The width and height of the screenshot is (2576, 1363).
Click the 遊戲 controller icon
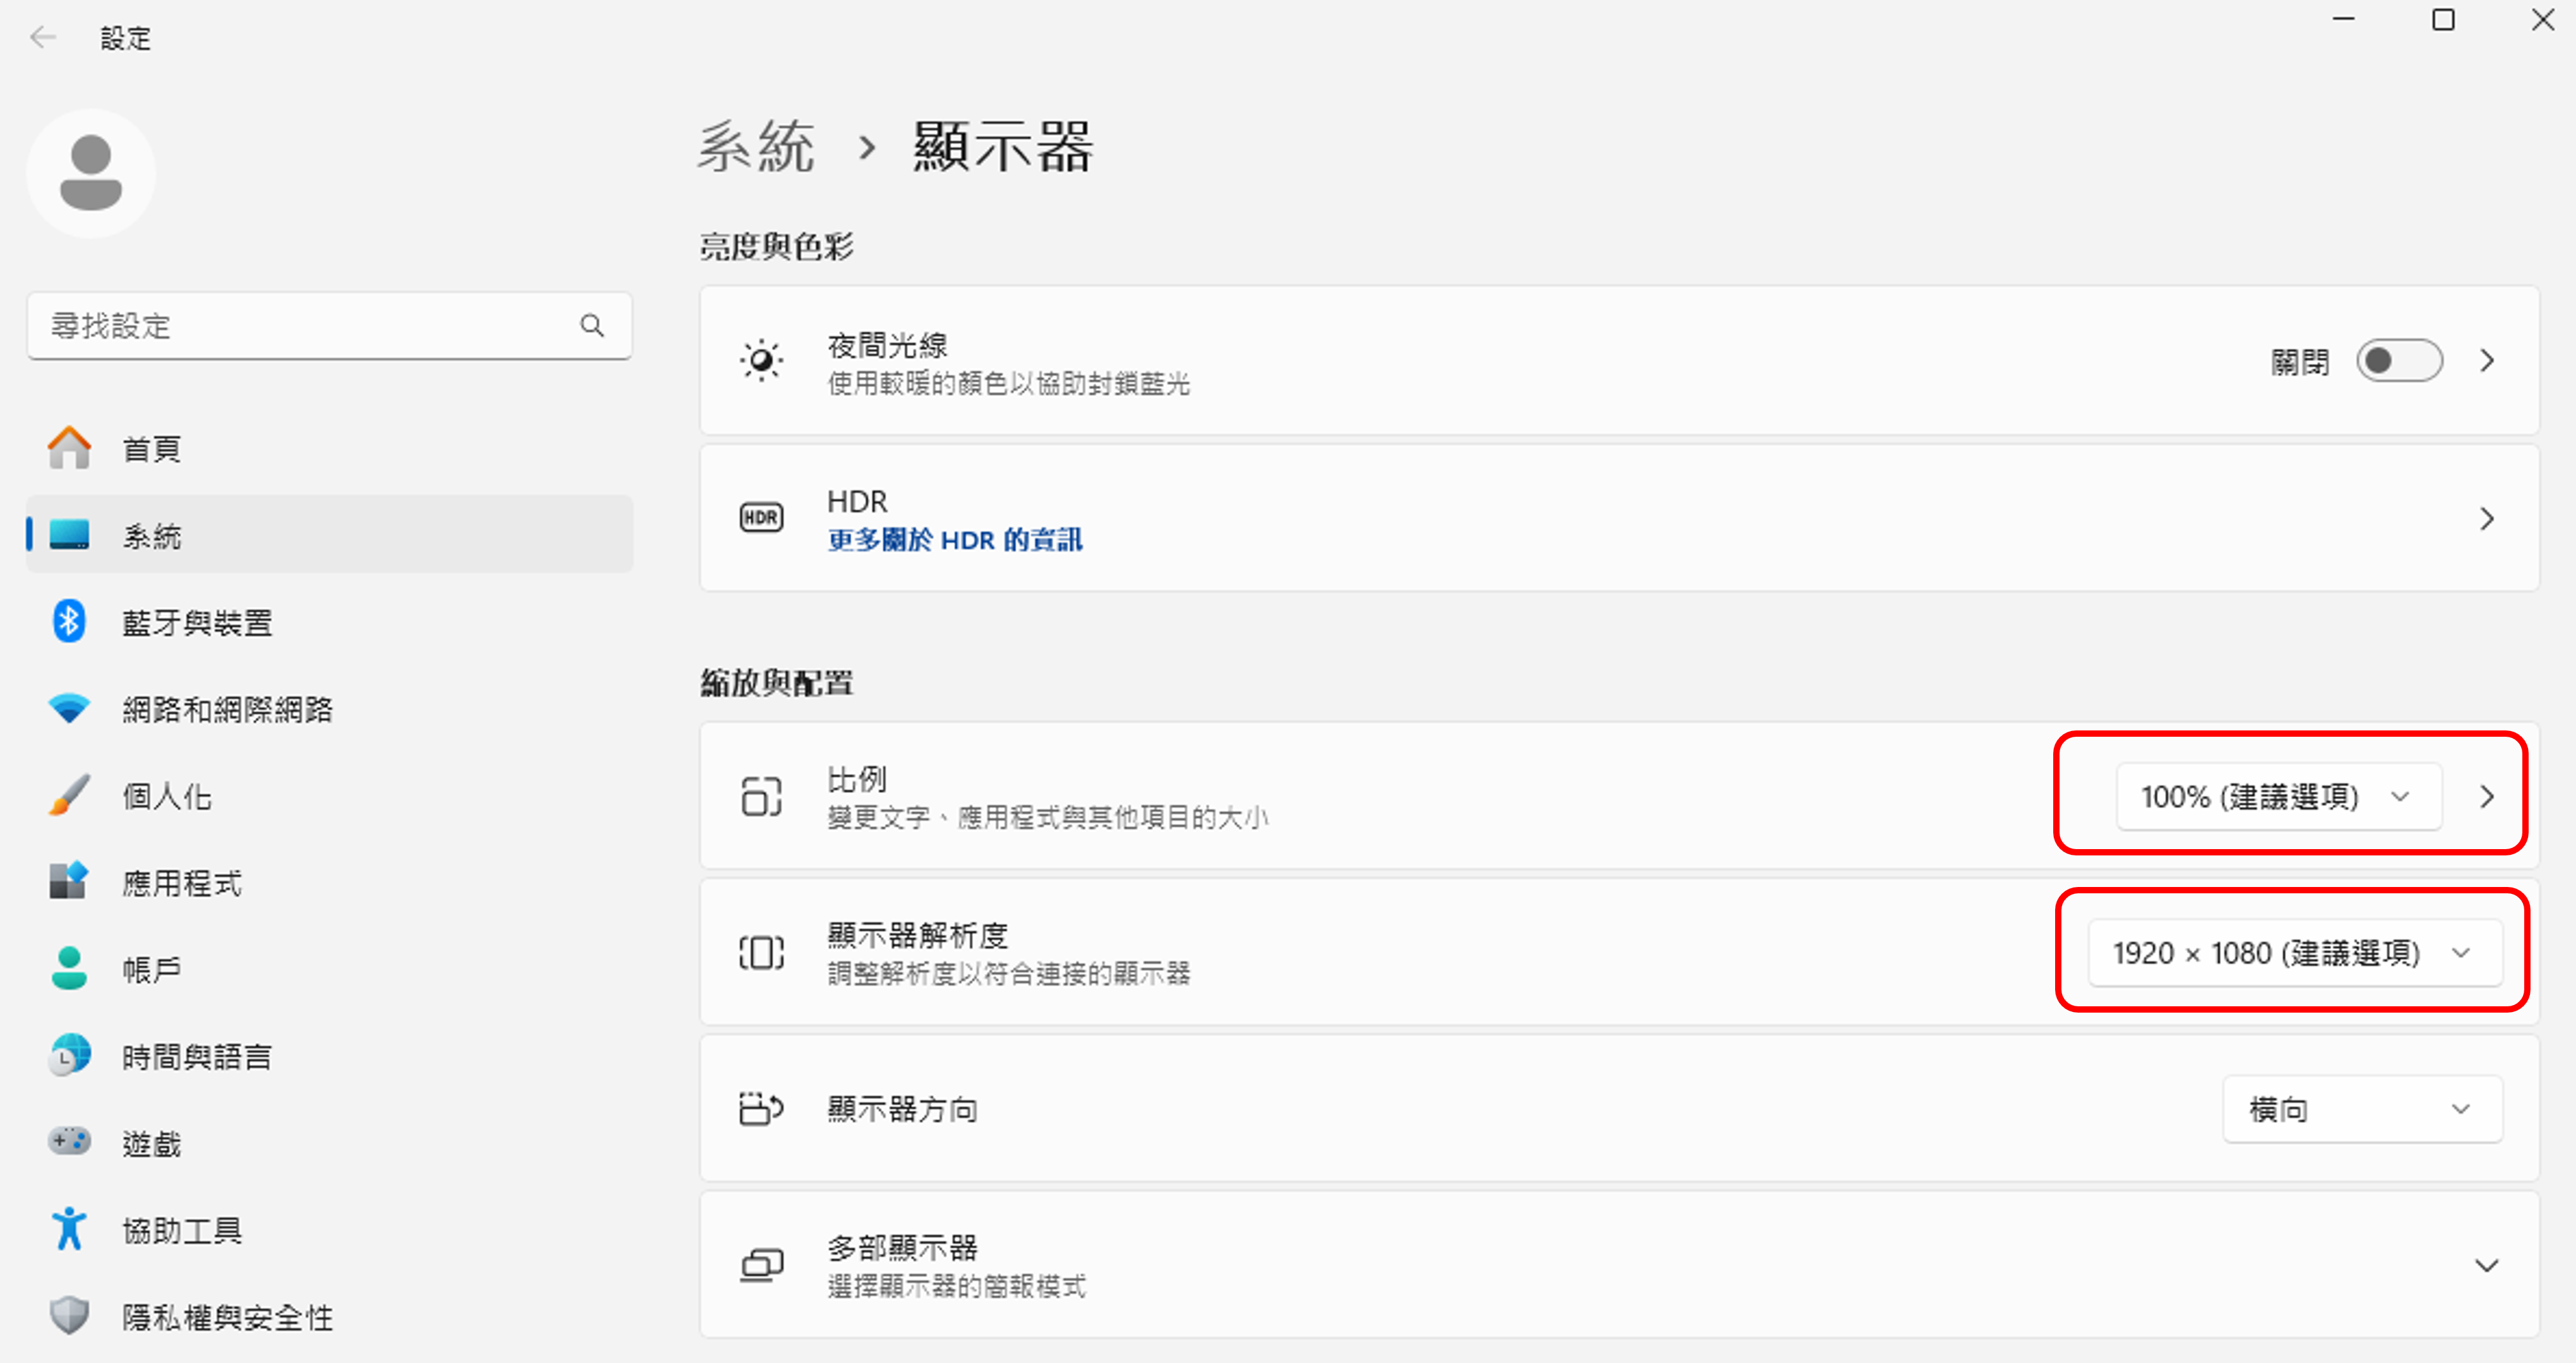(x=69, y=1141)
